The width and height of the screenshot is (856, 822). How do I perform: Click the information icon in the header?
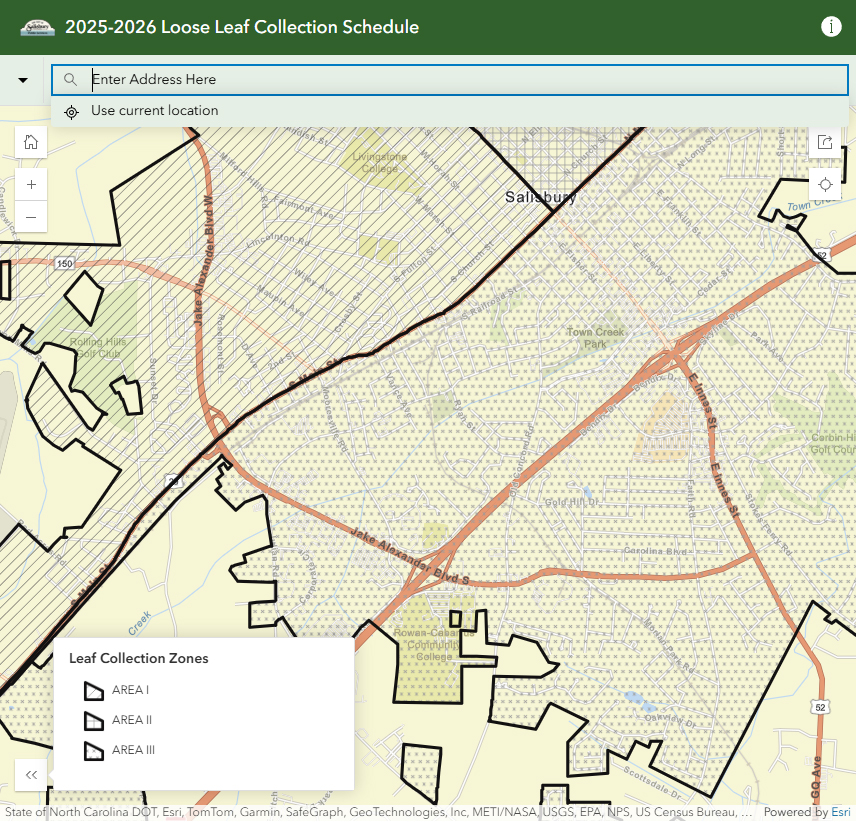click(831, 27)
